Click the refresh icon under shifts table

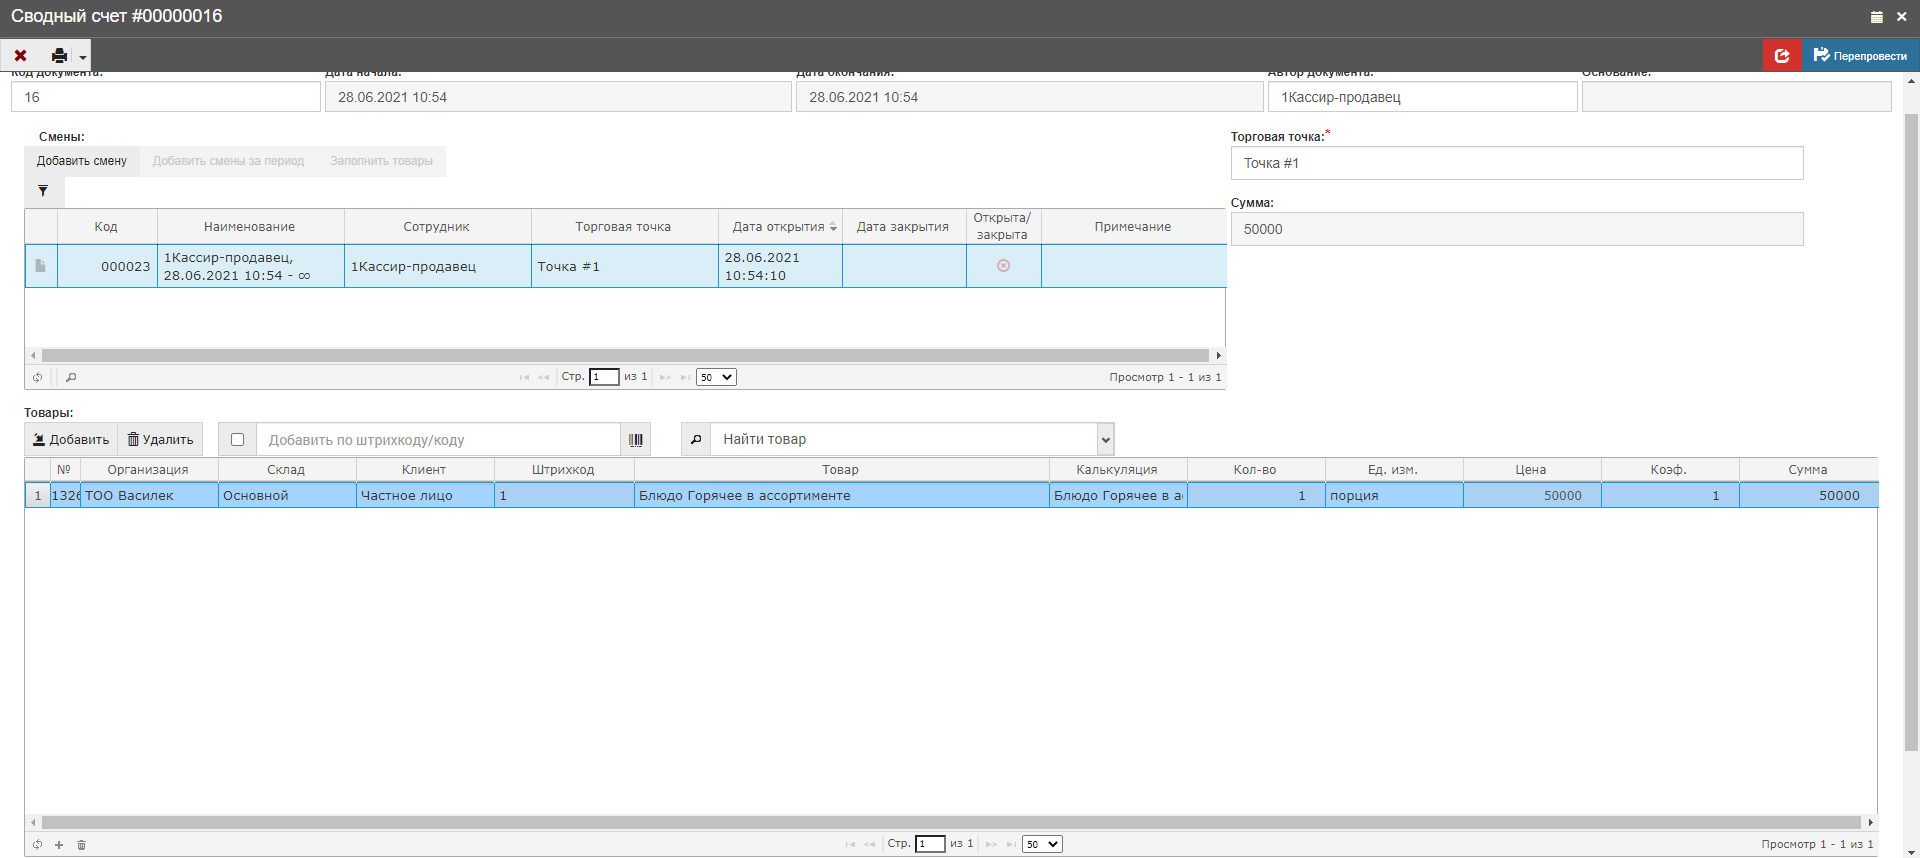[x=38, y=377]
